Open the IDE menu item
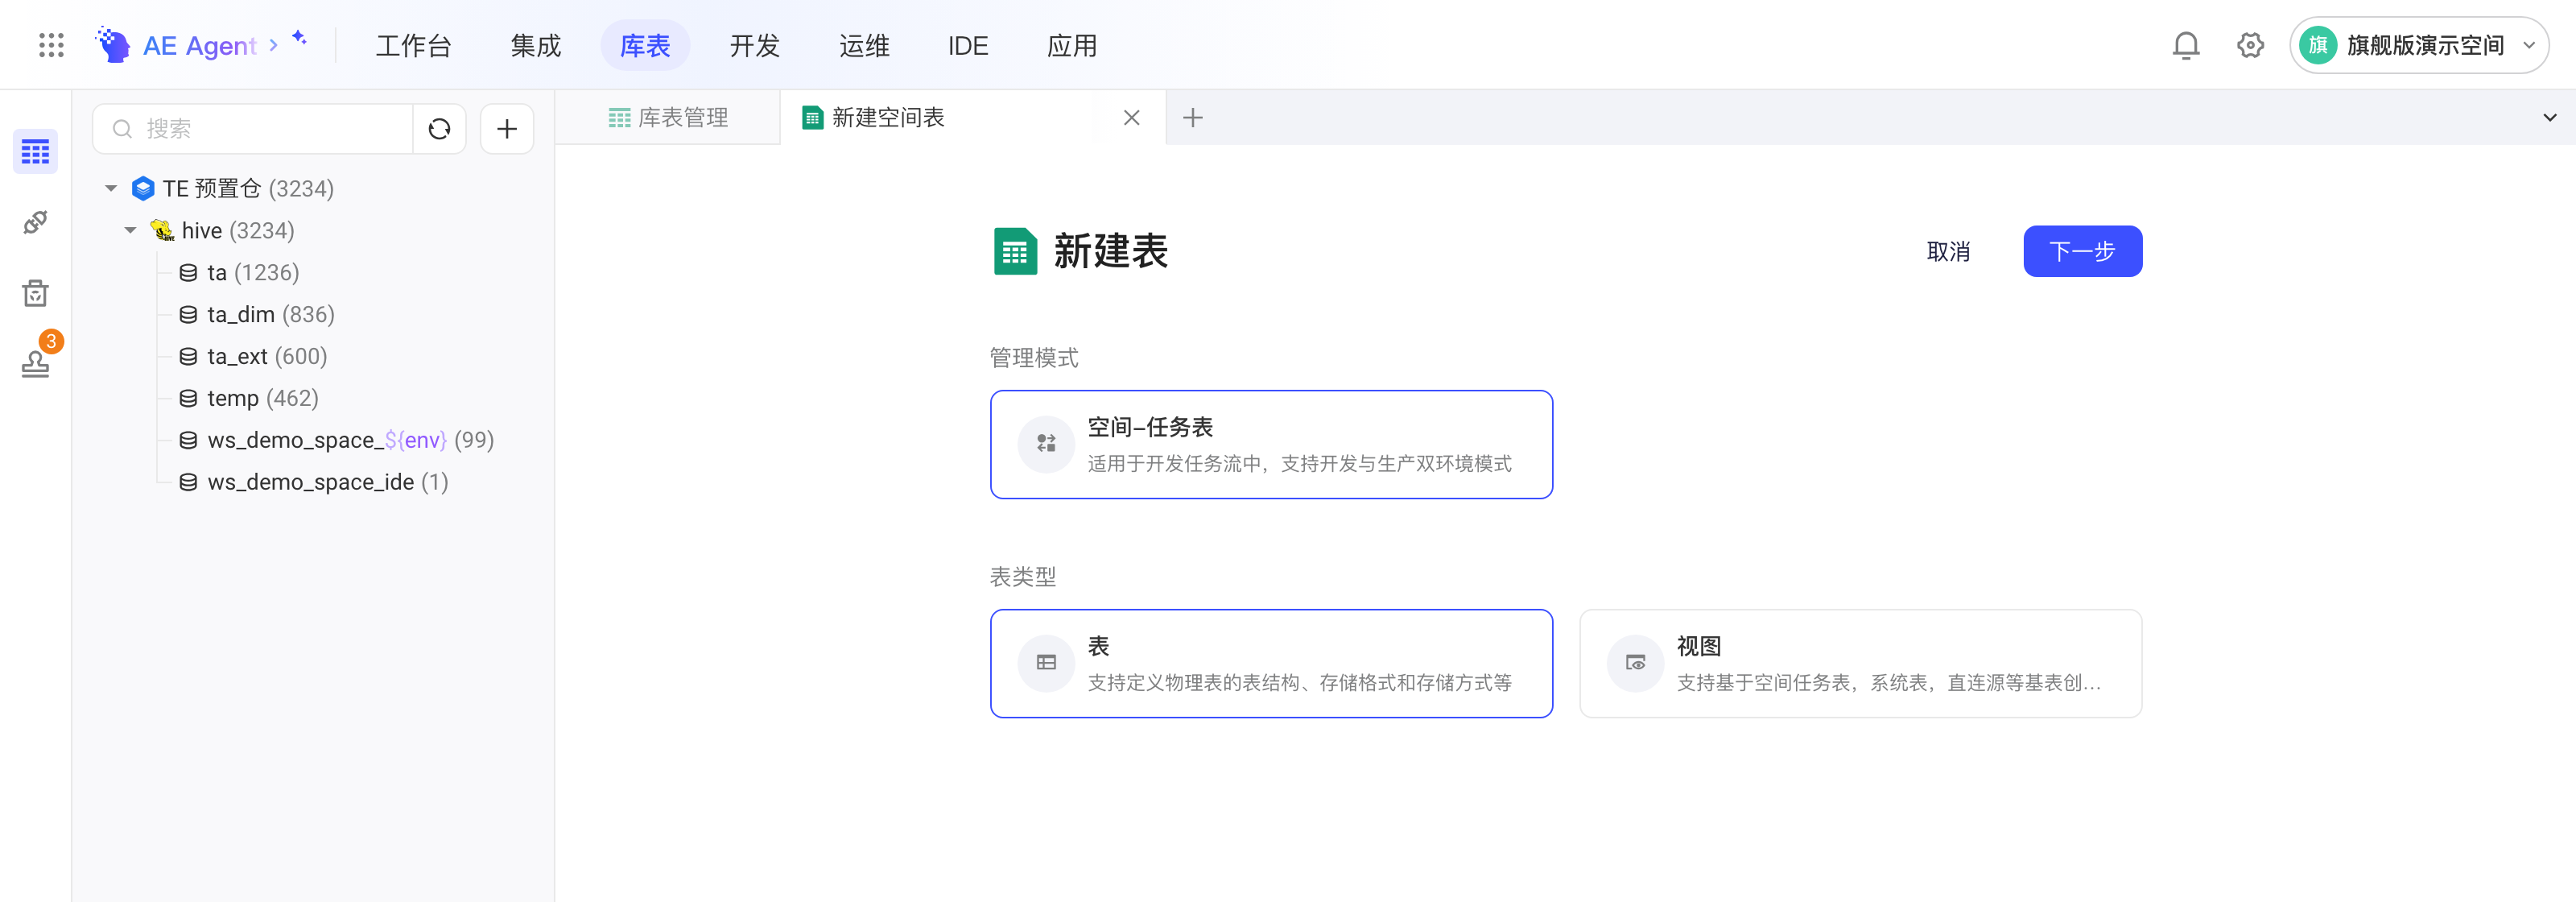 click(968, 46)
